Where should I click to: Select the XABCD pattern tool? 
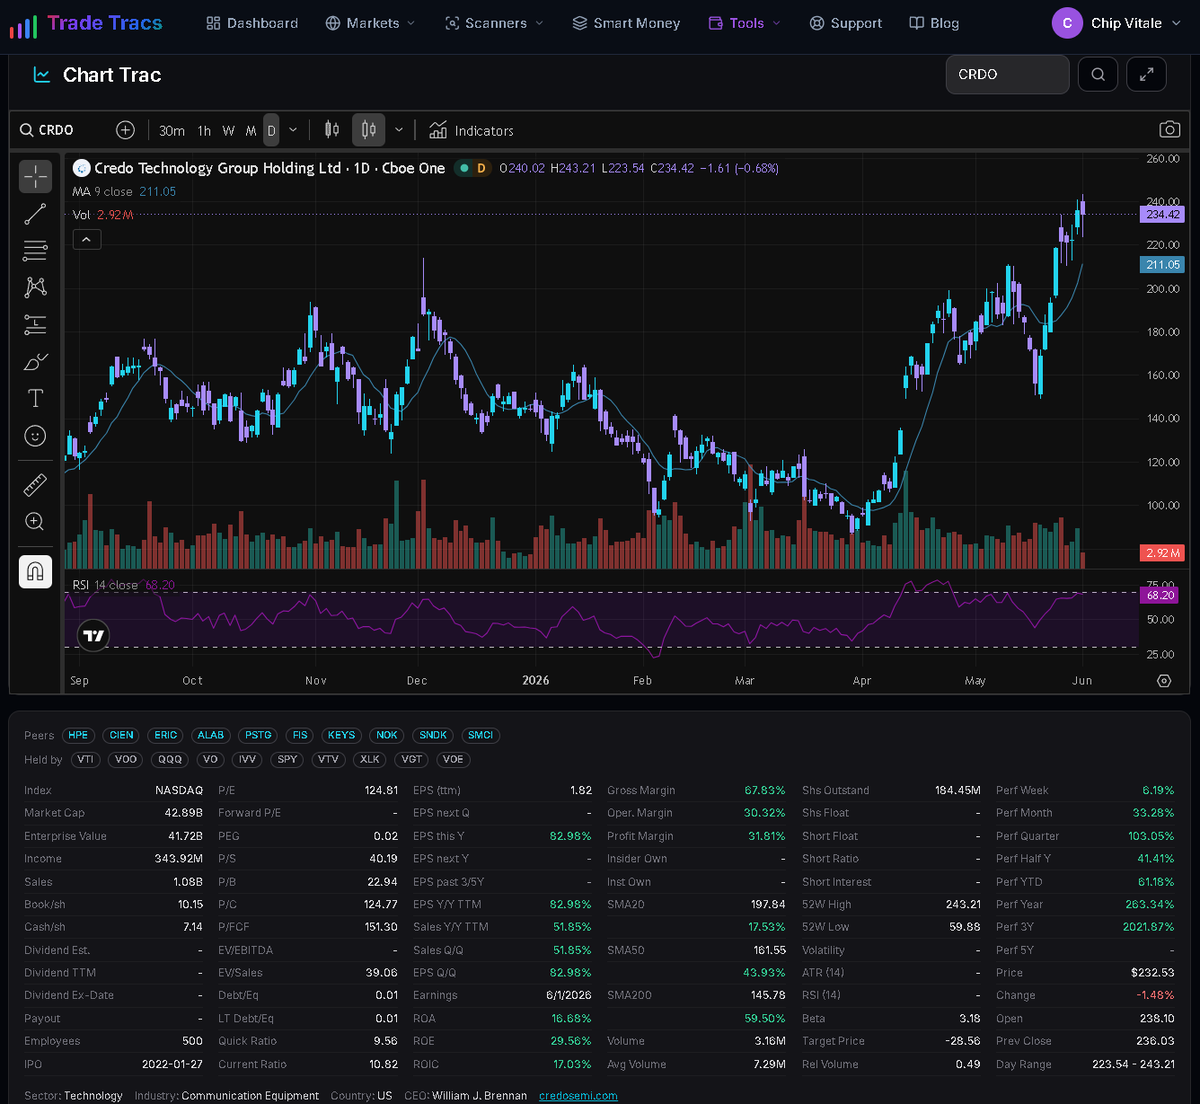pos(35,287)
